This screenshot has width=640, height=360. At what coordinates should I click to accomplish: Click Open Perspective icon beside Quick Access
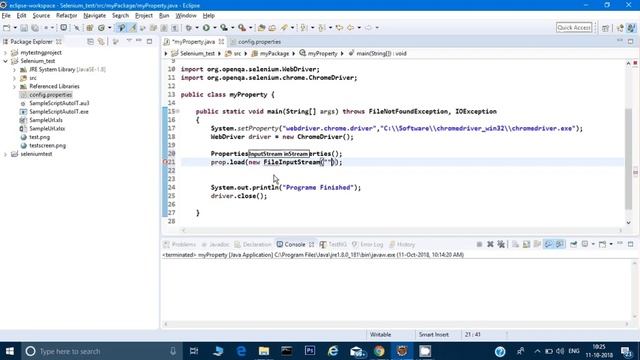(605, 28)
